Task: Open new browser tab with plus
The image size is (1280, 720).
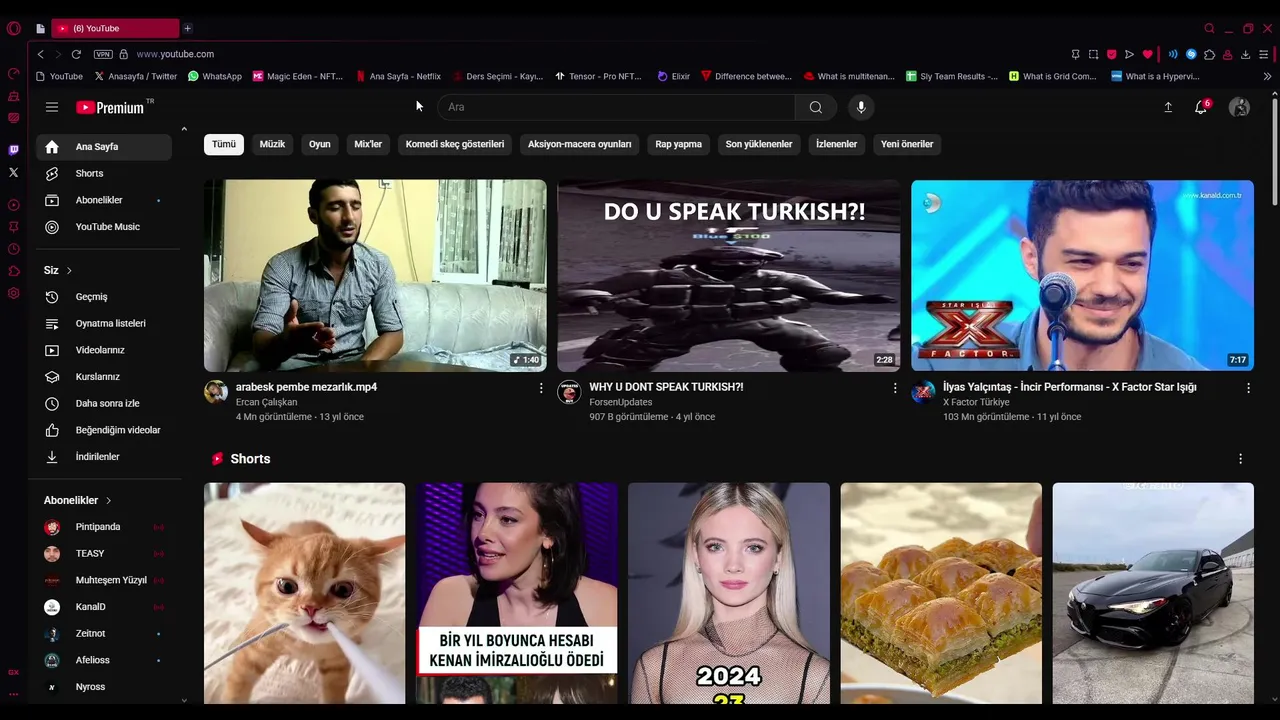Action: [187, 28]
